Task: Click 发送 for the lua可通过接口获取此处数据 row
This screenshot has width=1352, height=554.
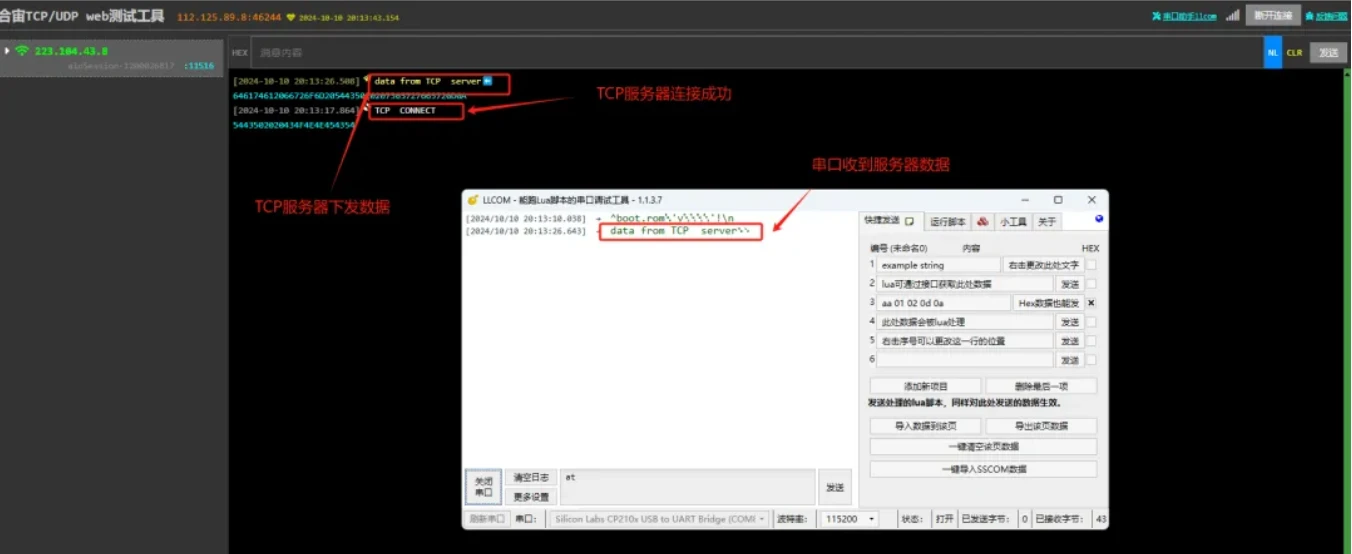Action: pyautogui.click(x=1070, y=284)
